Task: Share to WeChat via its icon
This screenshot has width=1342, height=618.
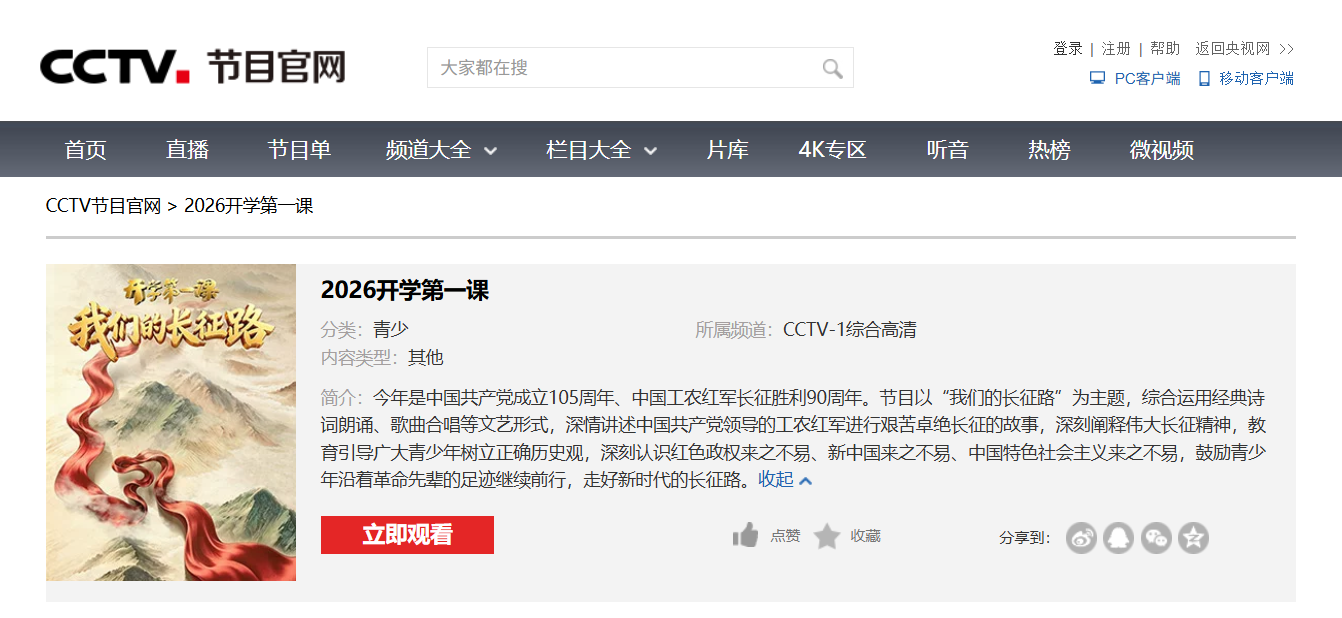Action: click(1156, 538)
